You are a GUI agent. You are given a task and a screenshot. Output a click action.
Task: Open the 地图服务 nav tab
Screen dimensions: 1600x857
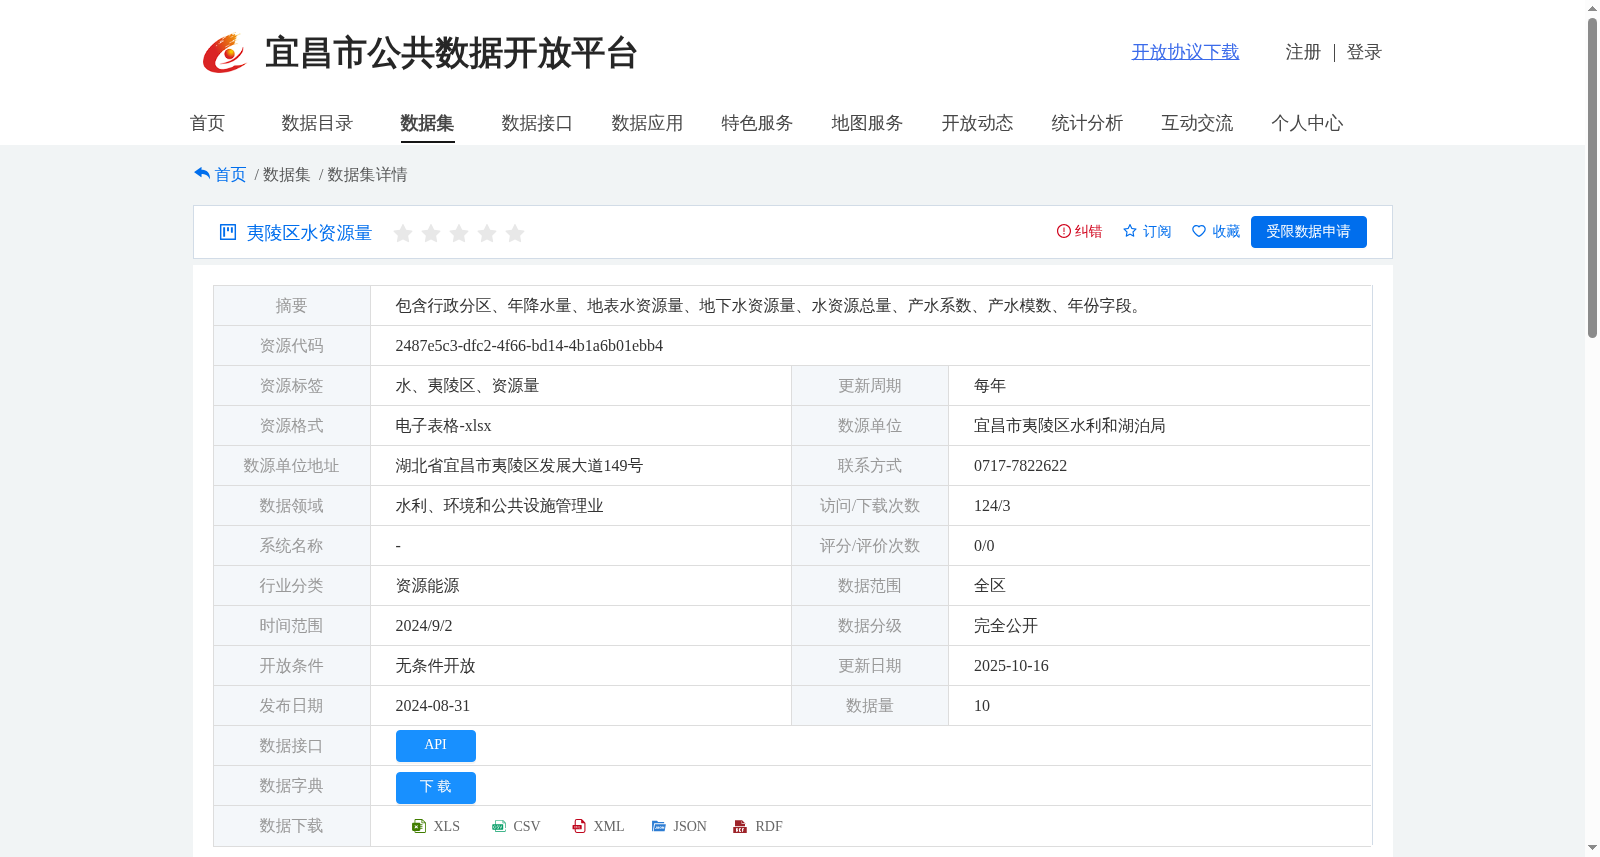(867, 123)
